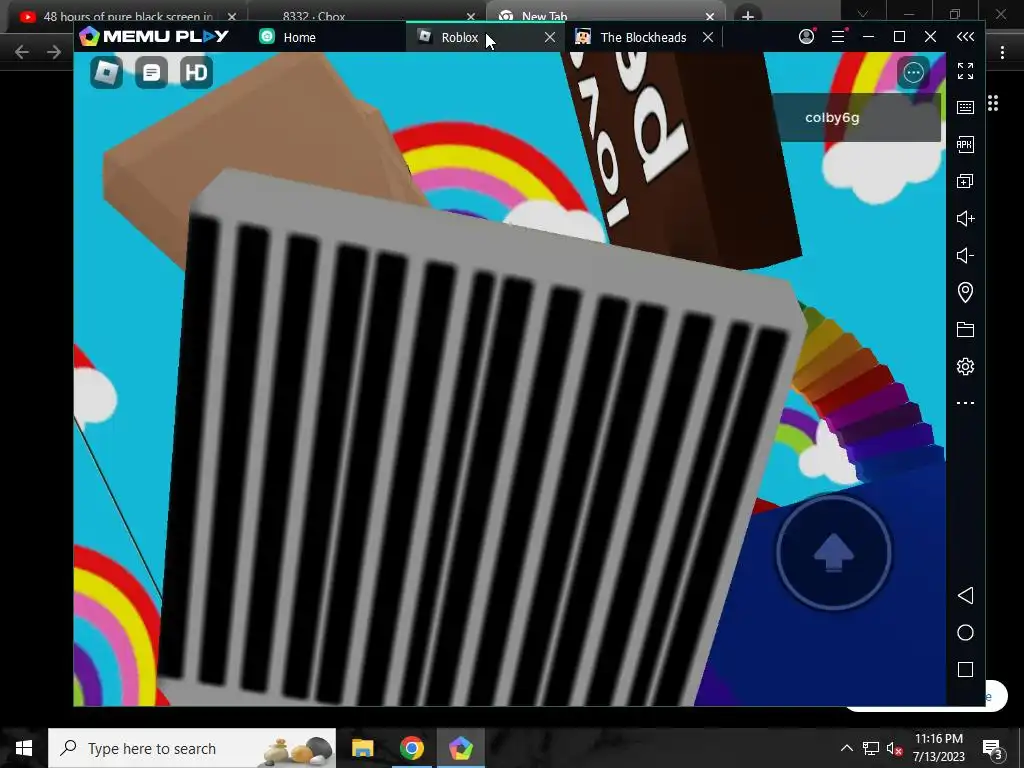Open the MEmu account profile icon
Viewport: 1024px width, 768px height.
[807, 37]
